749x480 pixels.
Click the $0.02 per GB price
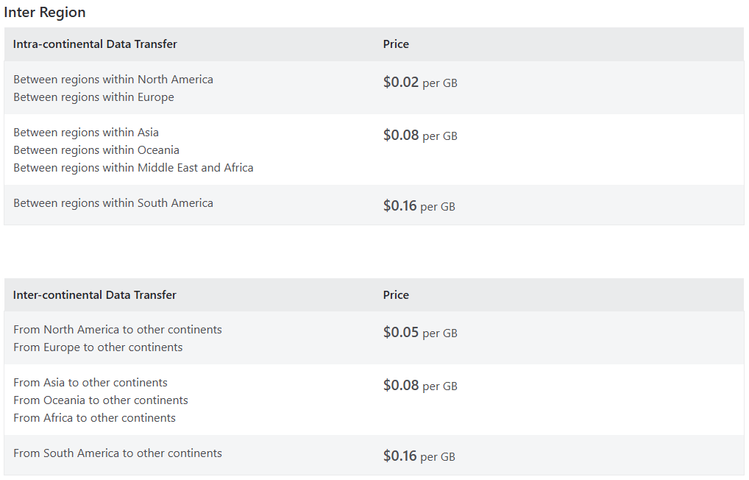[x=420, y=83]
